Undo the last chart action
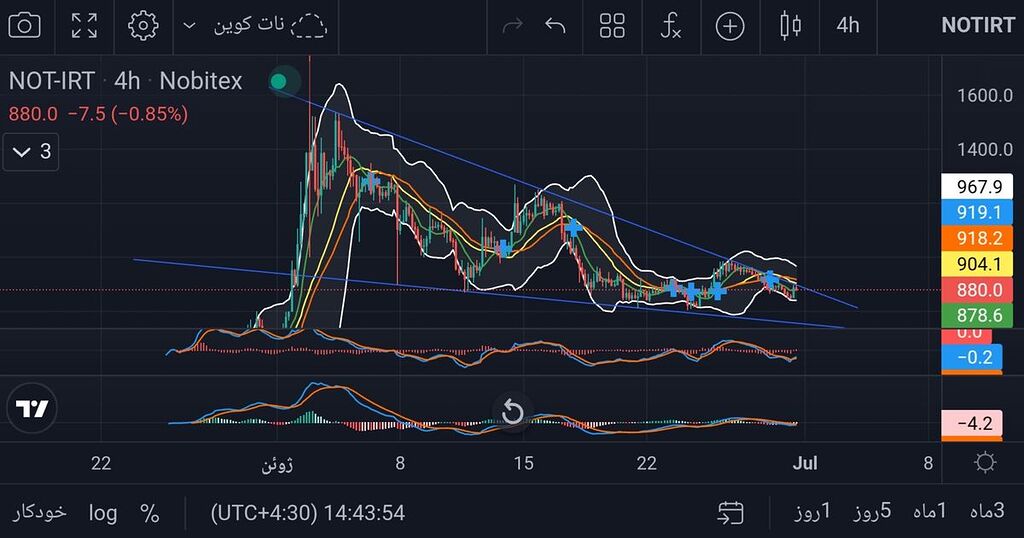 click(555, 25)
